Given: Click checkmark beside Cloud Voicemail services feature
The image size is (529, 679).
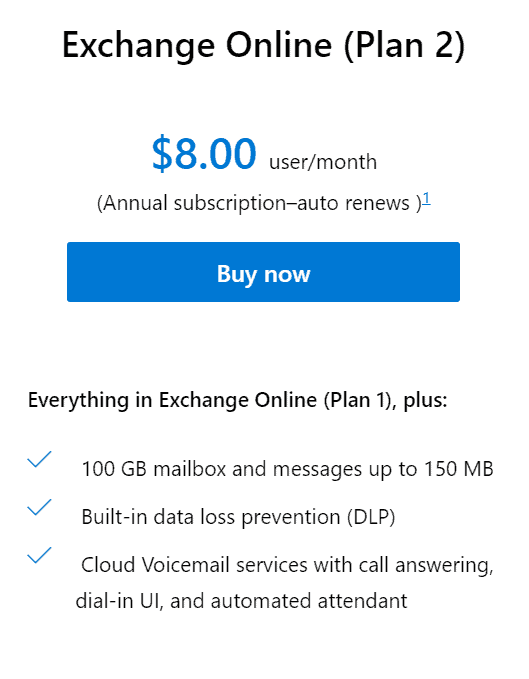Looking at the screenshot, I should (39, 555).
